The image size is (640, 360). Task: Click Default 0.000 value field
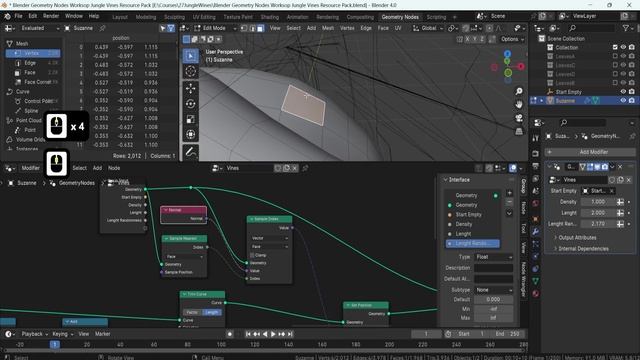[493, 300]
